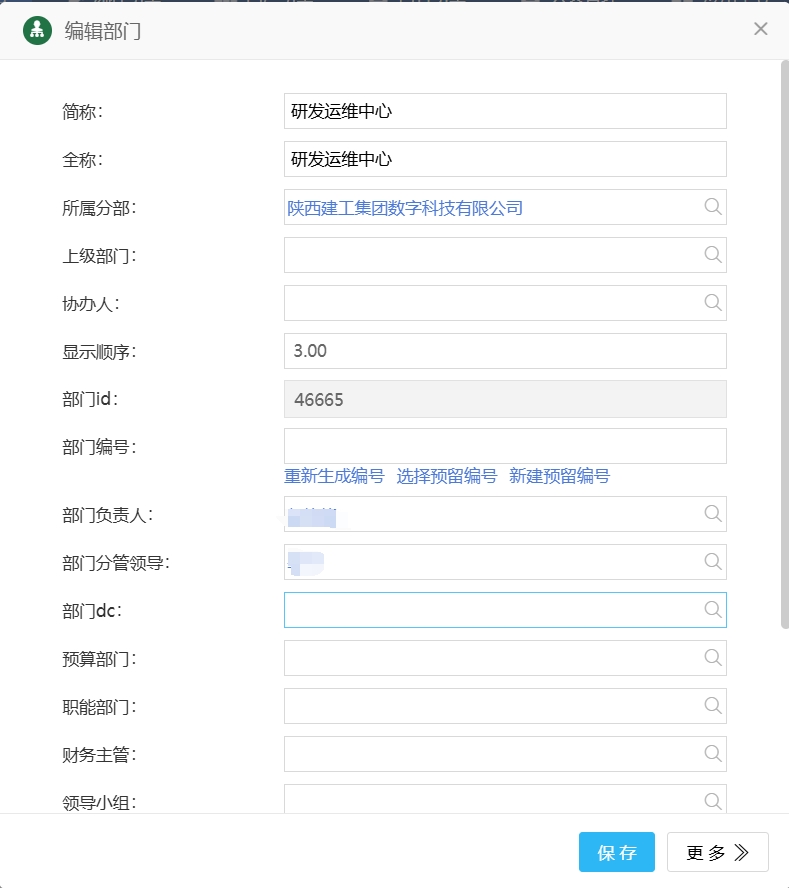Open lookup for 部门分管领导 field

(x=712, y=562)
